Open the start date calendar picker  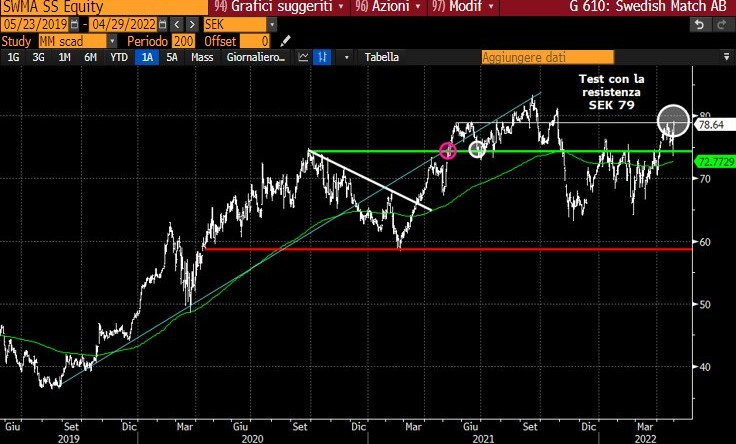pos(74,24)
